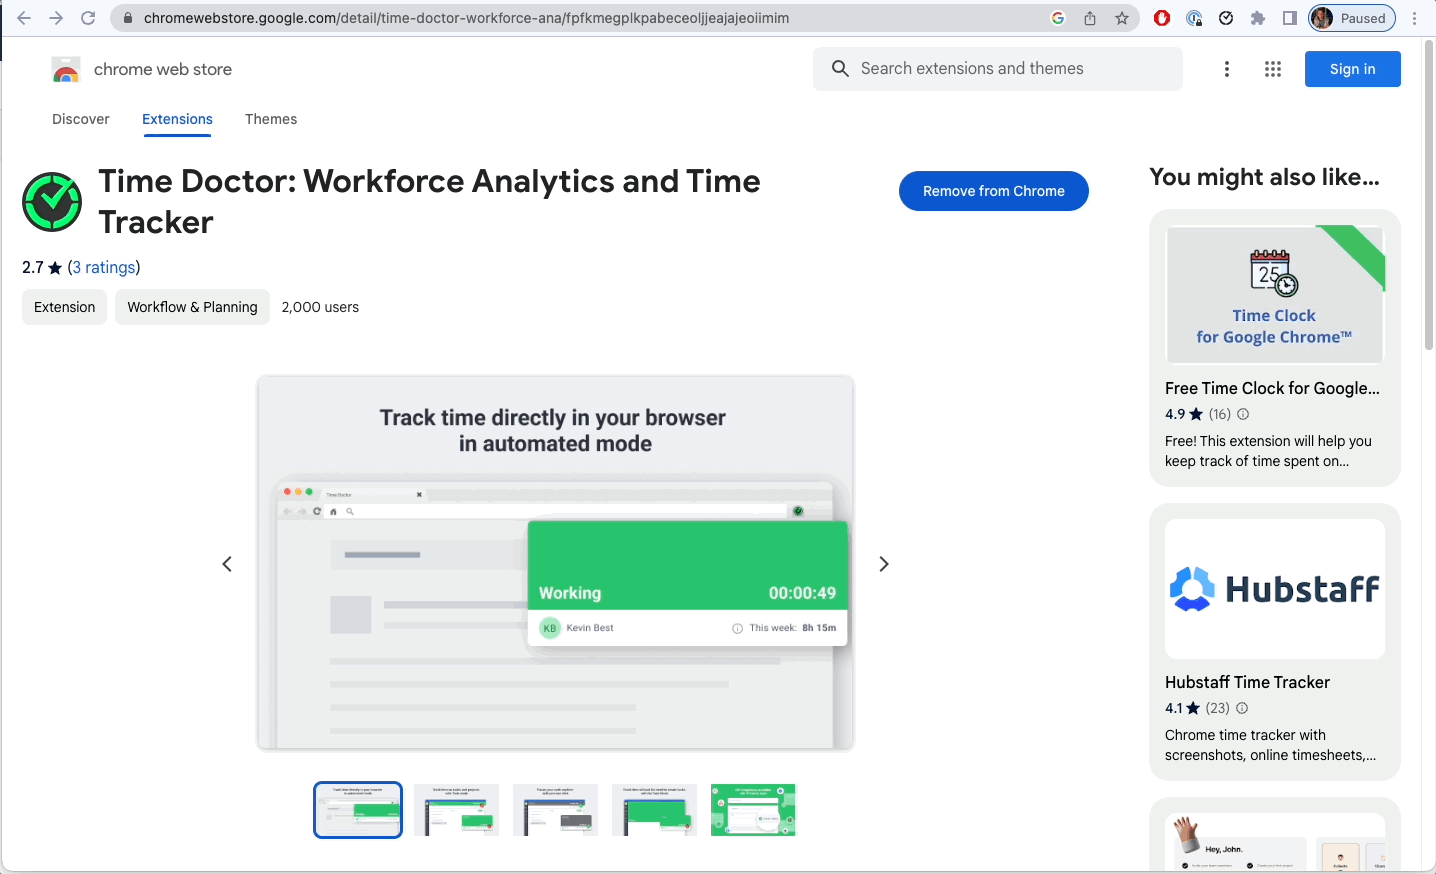The height and width of the screenshot is (874, 1436).
Task: Switch to the Discover tab
Action: tap(81, 119)
